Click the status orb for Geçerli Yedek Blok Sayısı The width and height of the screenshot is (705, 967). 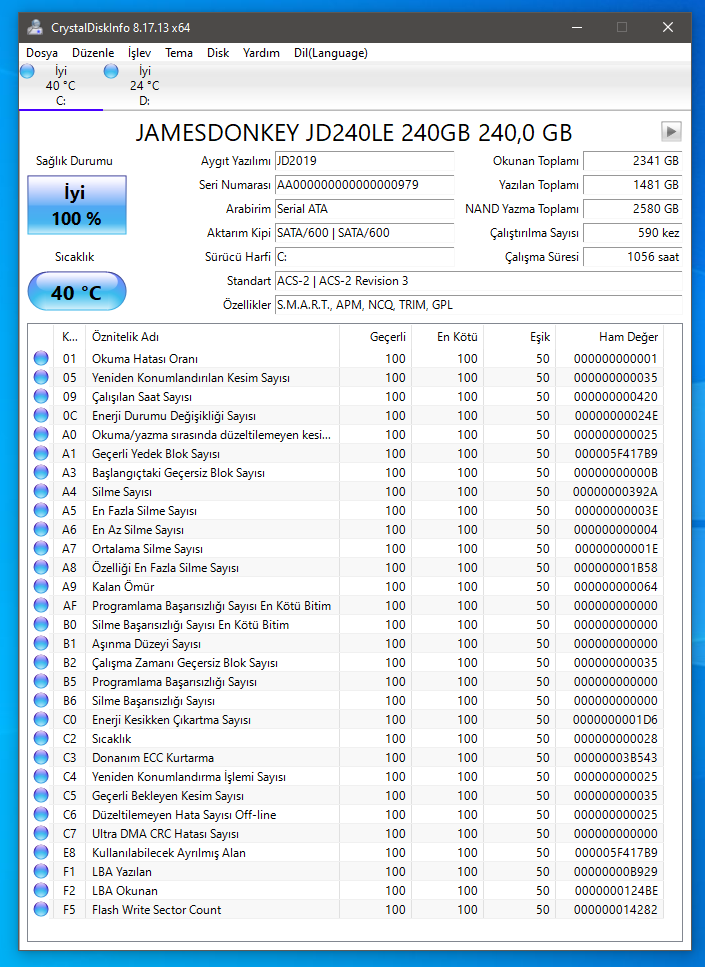click(41, 453)
